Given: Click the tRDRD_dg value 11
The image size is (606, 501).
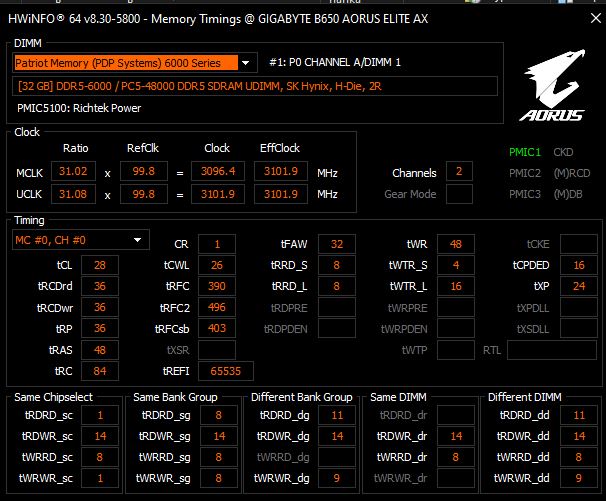Looking at the screenshot, I should pos(337,415).
